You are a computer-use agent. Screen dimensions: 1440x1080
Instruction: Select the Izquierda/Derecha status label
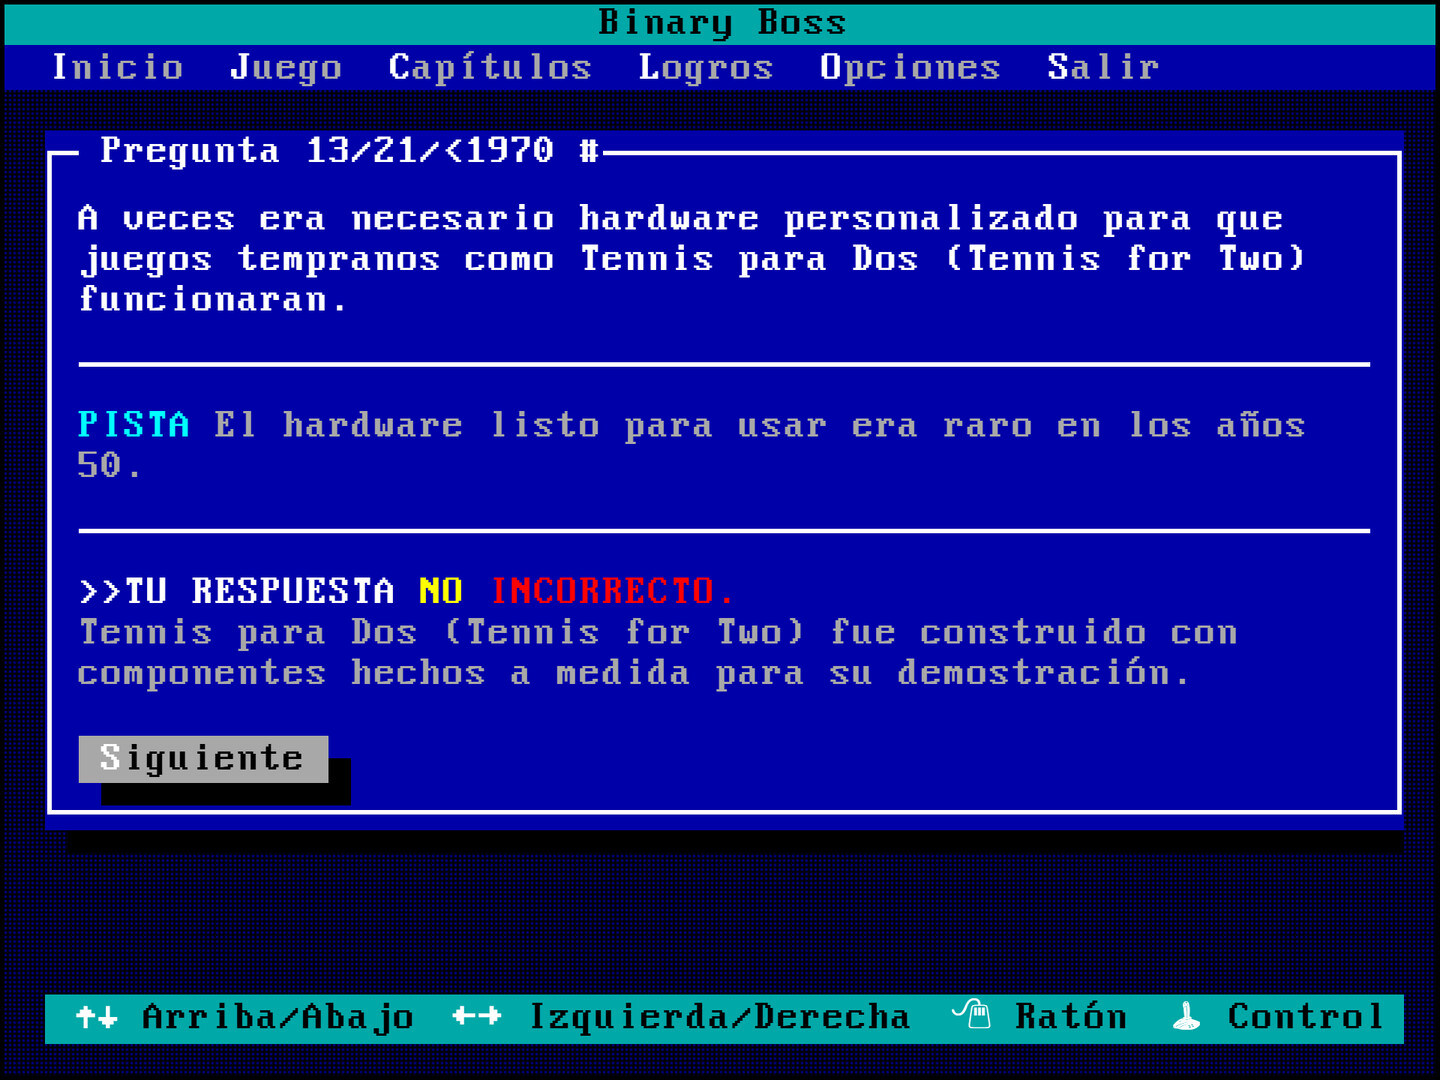(x=719, y=1017)
